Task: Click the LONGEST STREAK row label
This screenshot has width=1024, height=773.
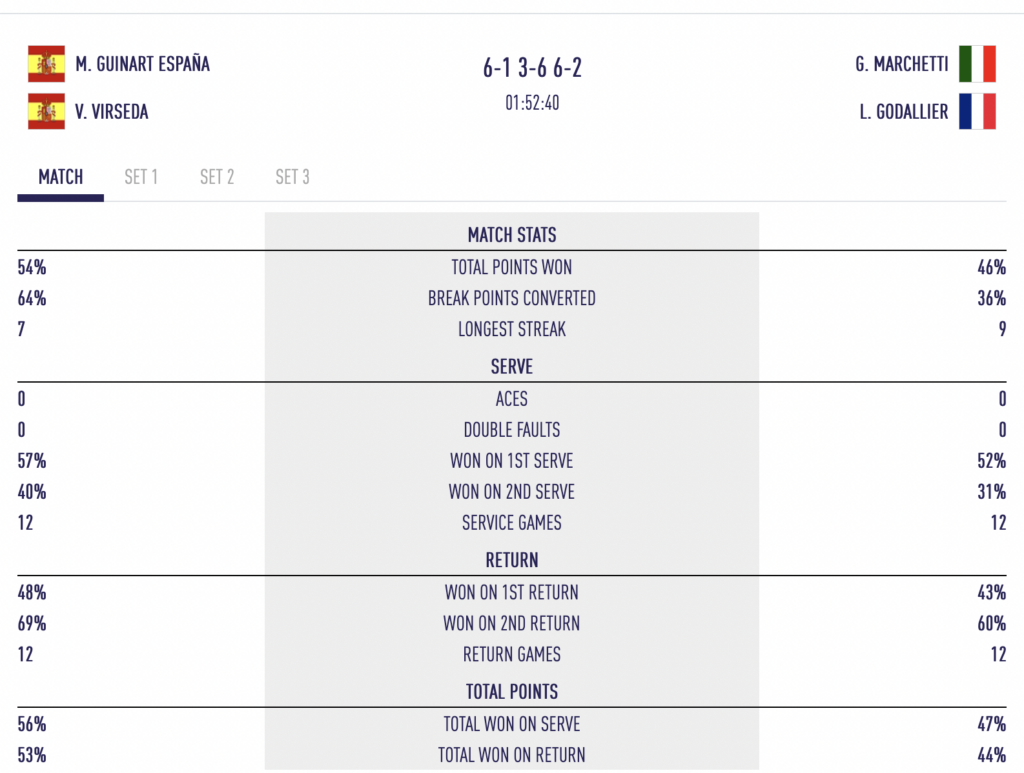Action: point(512,329)
